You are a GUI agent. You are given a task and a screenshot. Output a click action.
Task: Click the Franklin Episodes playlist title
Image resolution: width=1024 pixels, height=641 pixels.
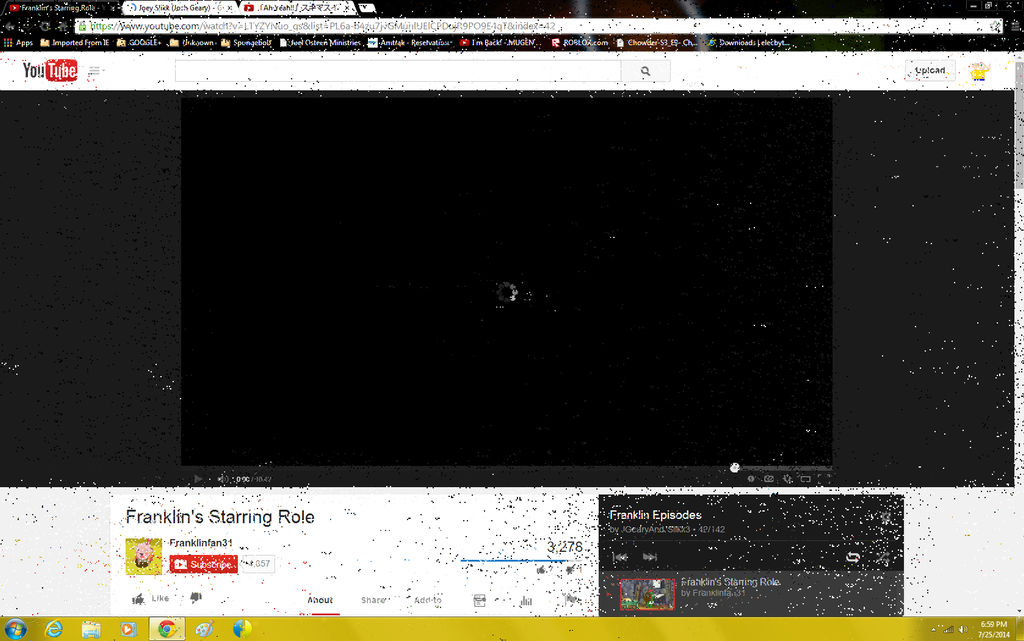[656, 515]
